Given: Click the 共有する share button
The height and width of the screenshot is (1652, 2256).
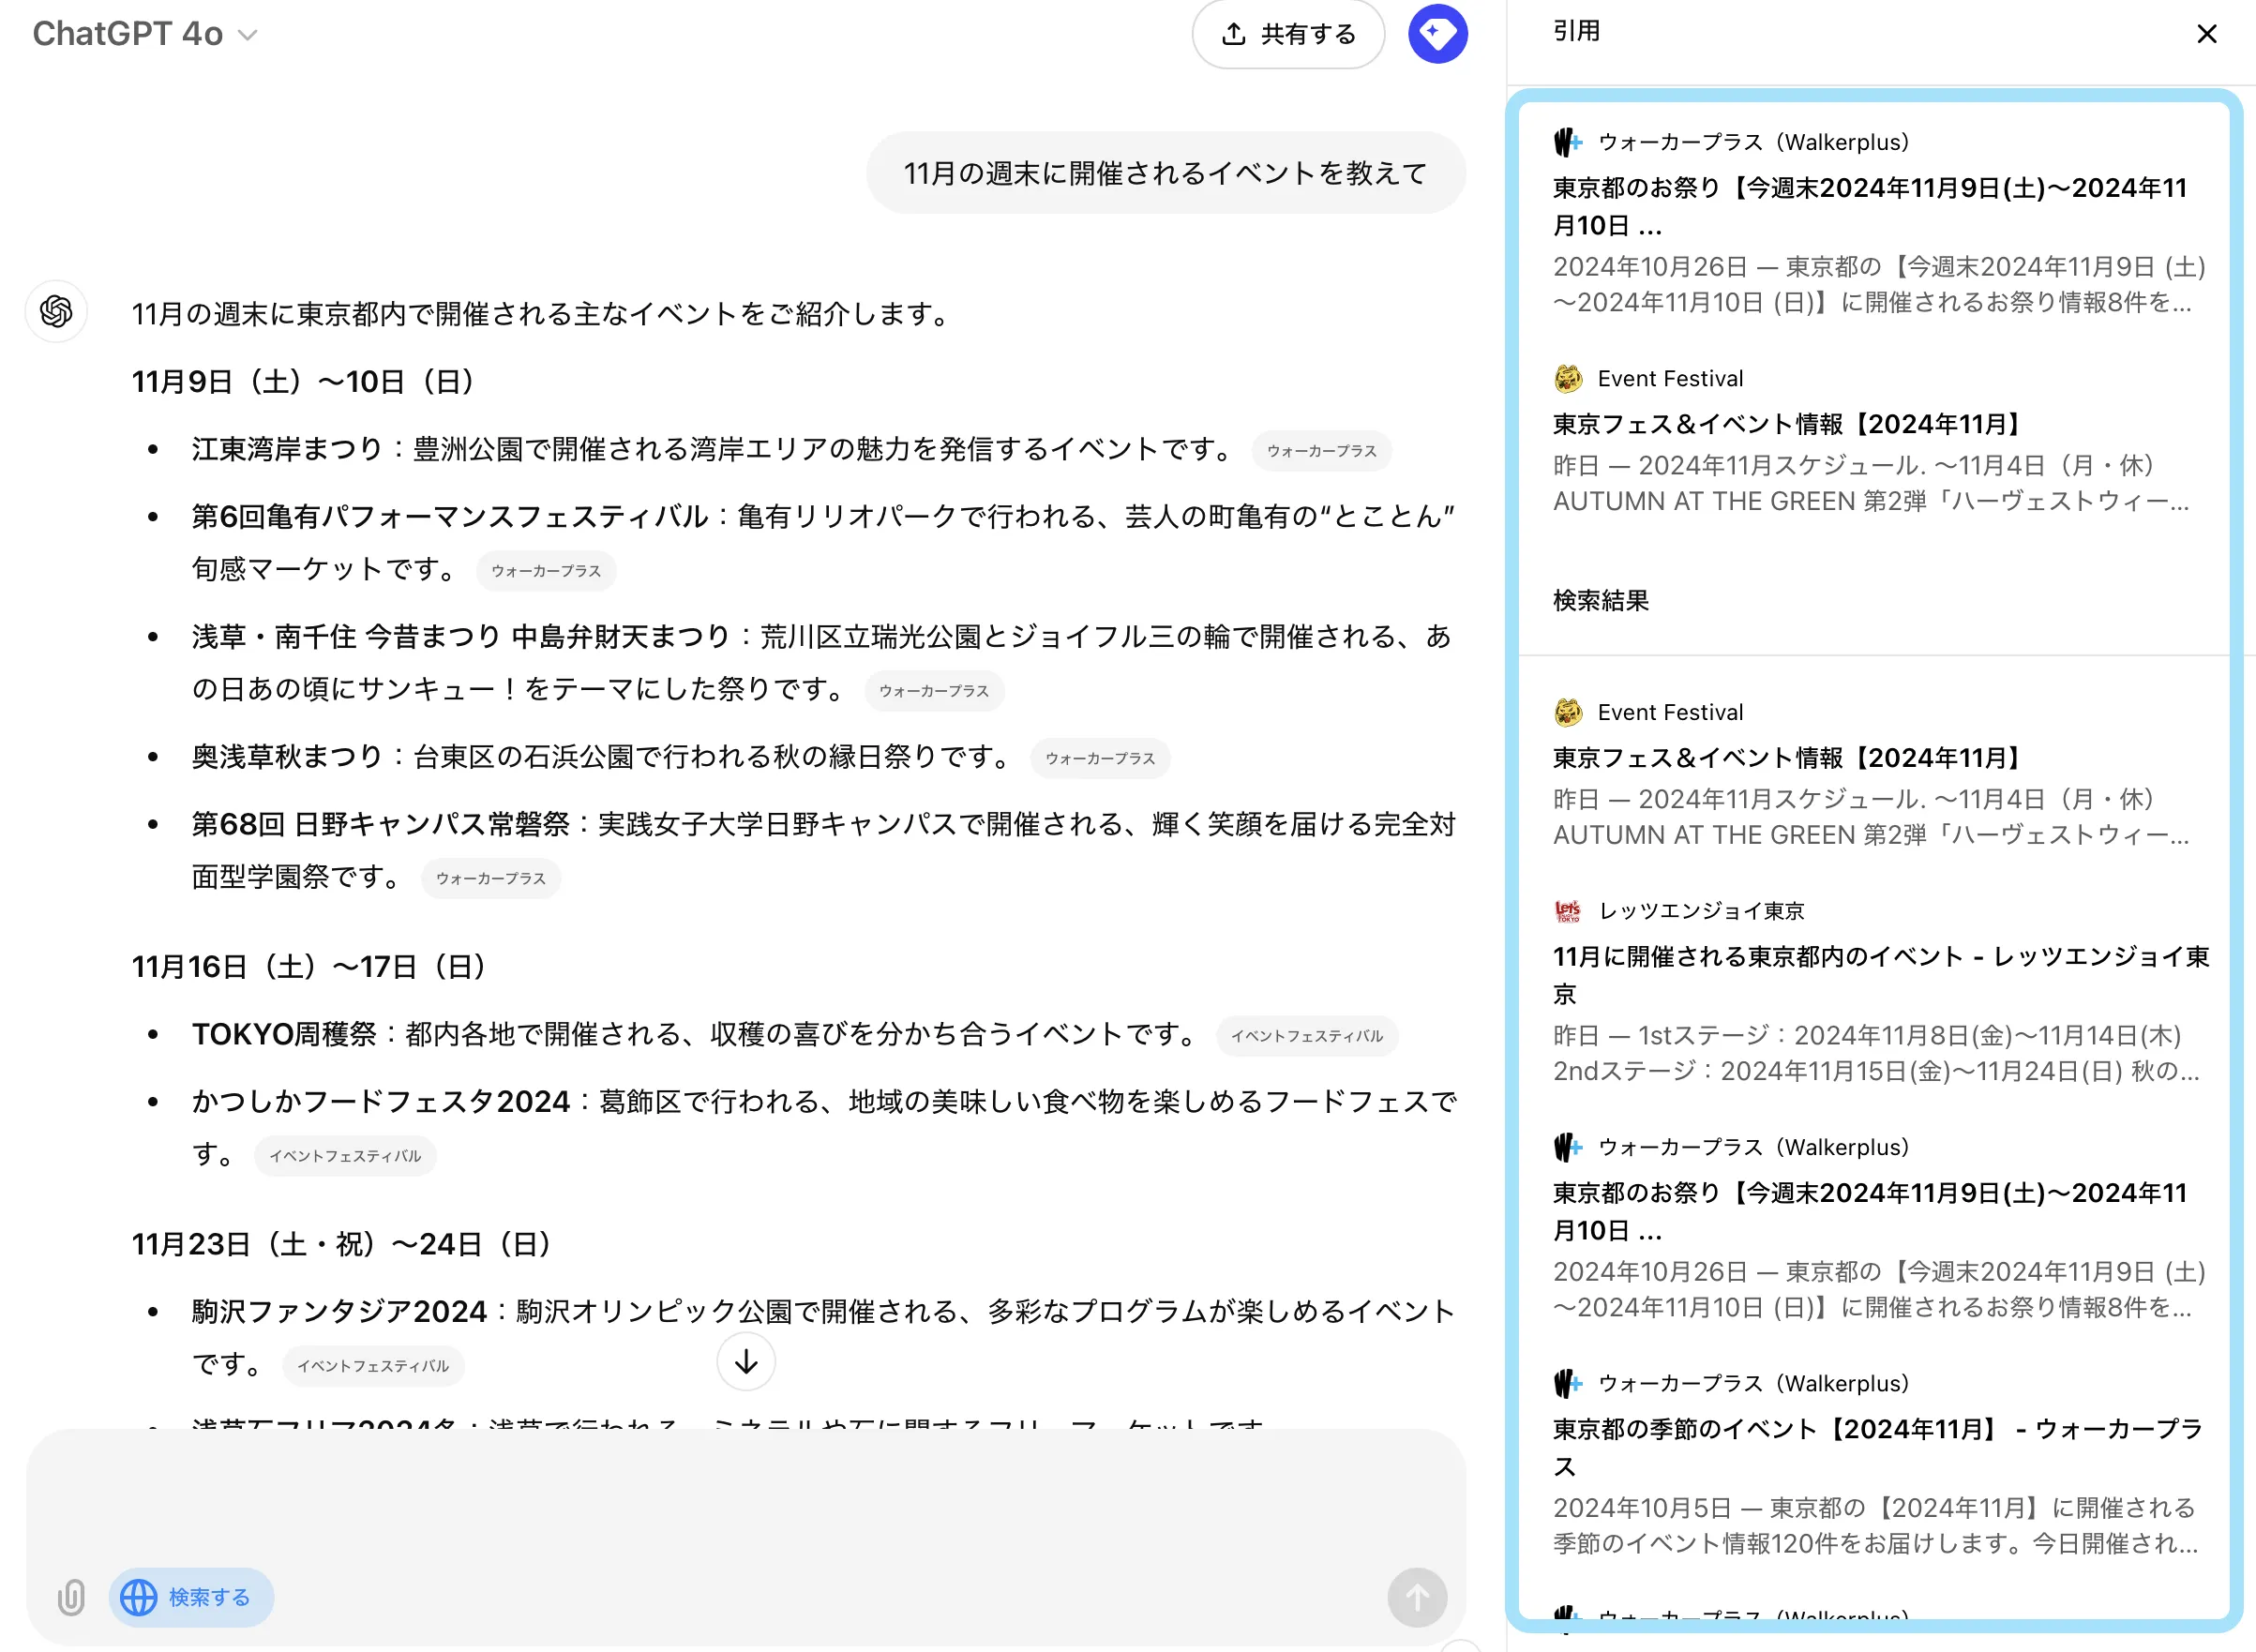Looking at the screenshot, I should point(1288,34).
